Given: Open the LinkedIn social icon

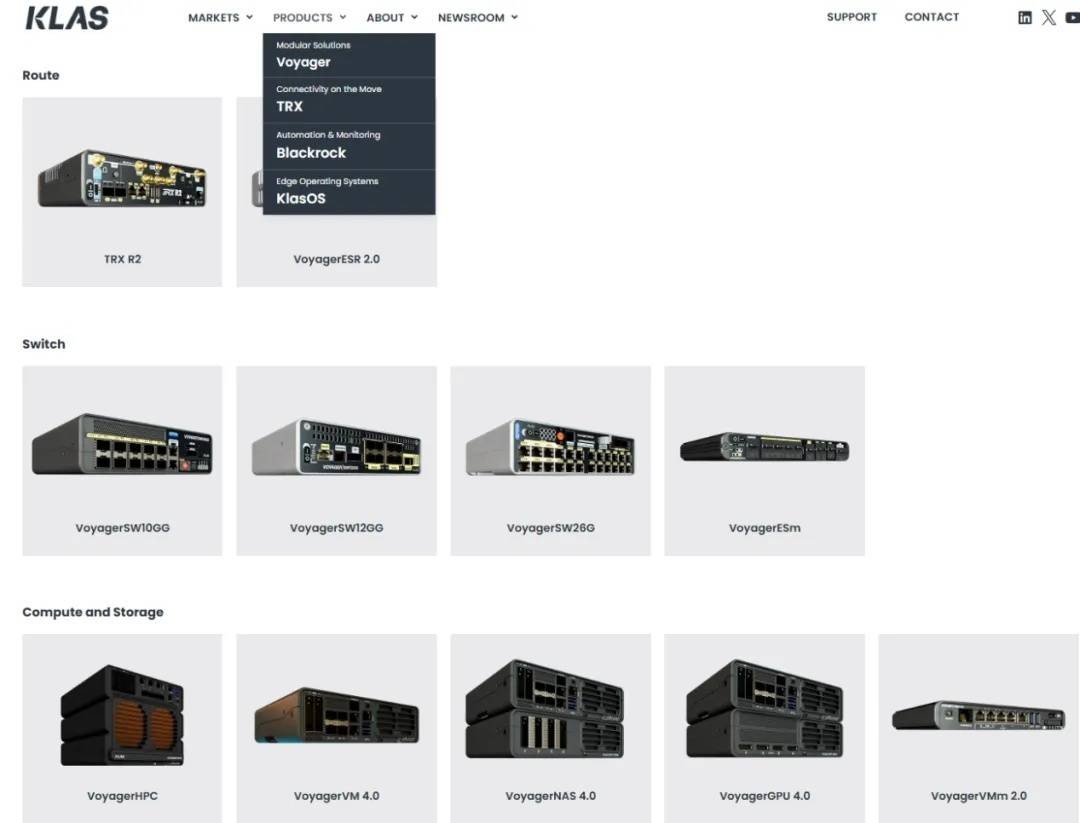Looking at the screenshot, I should point(1024,17).
